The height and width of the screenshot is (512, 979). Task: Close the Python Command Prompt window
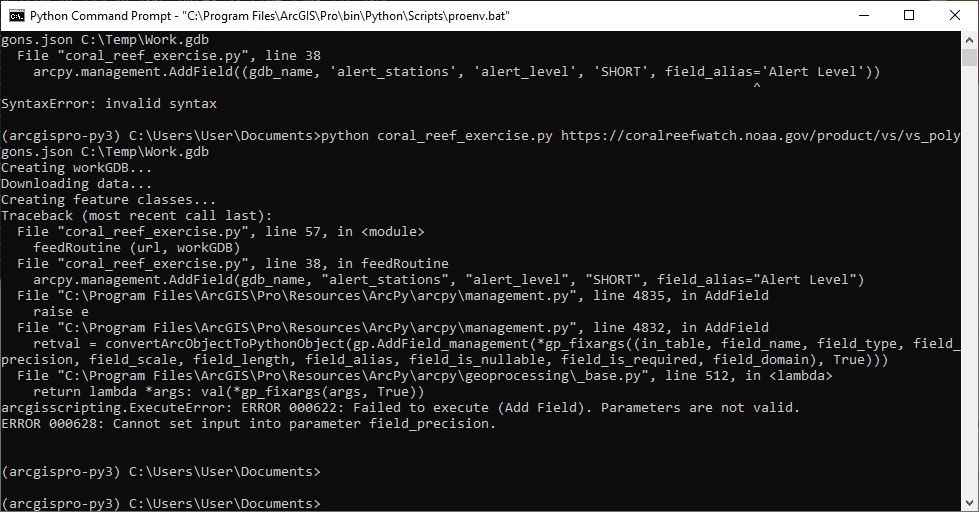(x=955, y=15)
